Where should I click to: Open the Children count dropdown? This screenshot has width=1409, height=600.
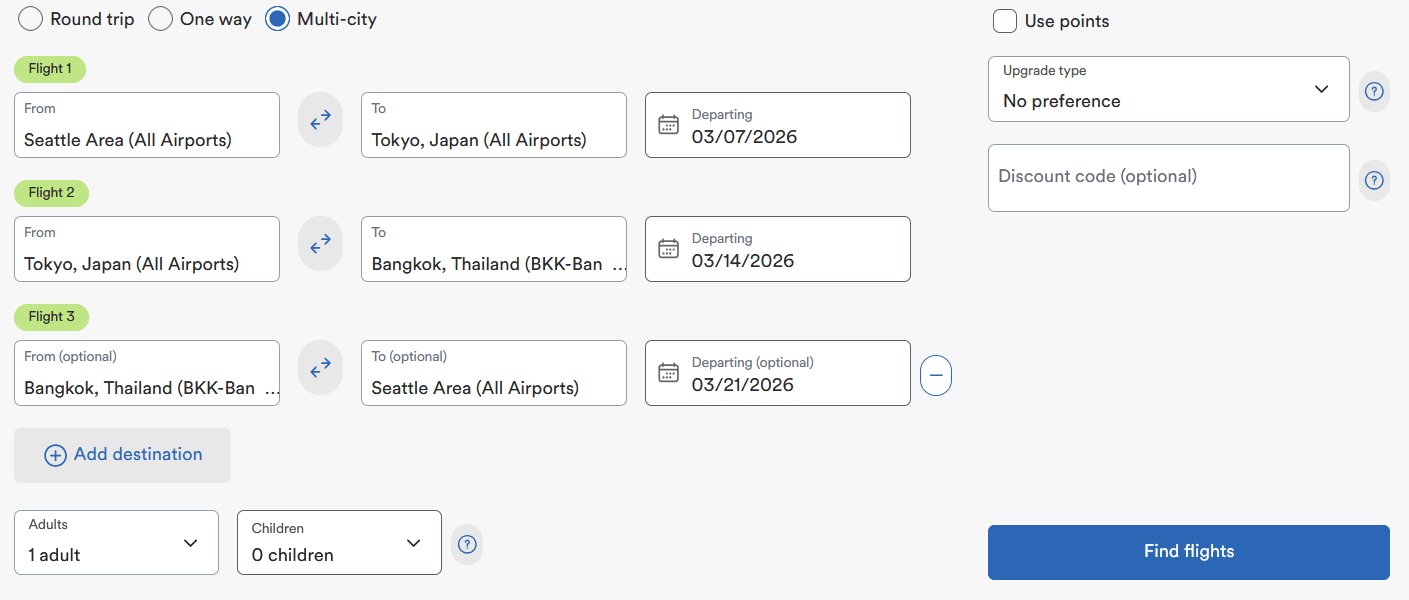tap(339, 543)
